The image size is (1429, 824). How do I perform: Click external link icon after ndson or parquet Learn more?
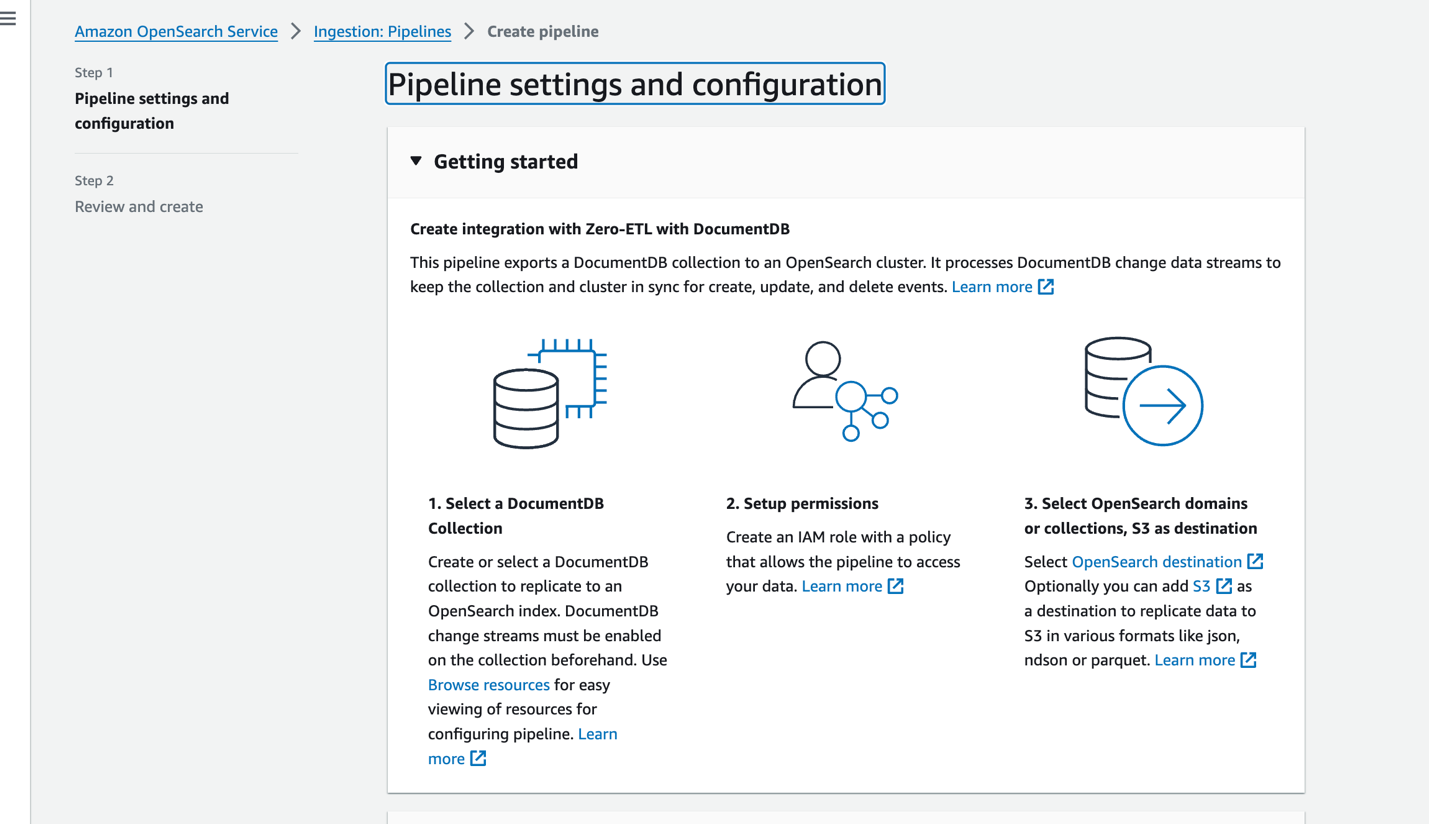pyautogui.click(x=1248, y=660)
